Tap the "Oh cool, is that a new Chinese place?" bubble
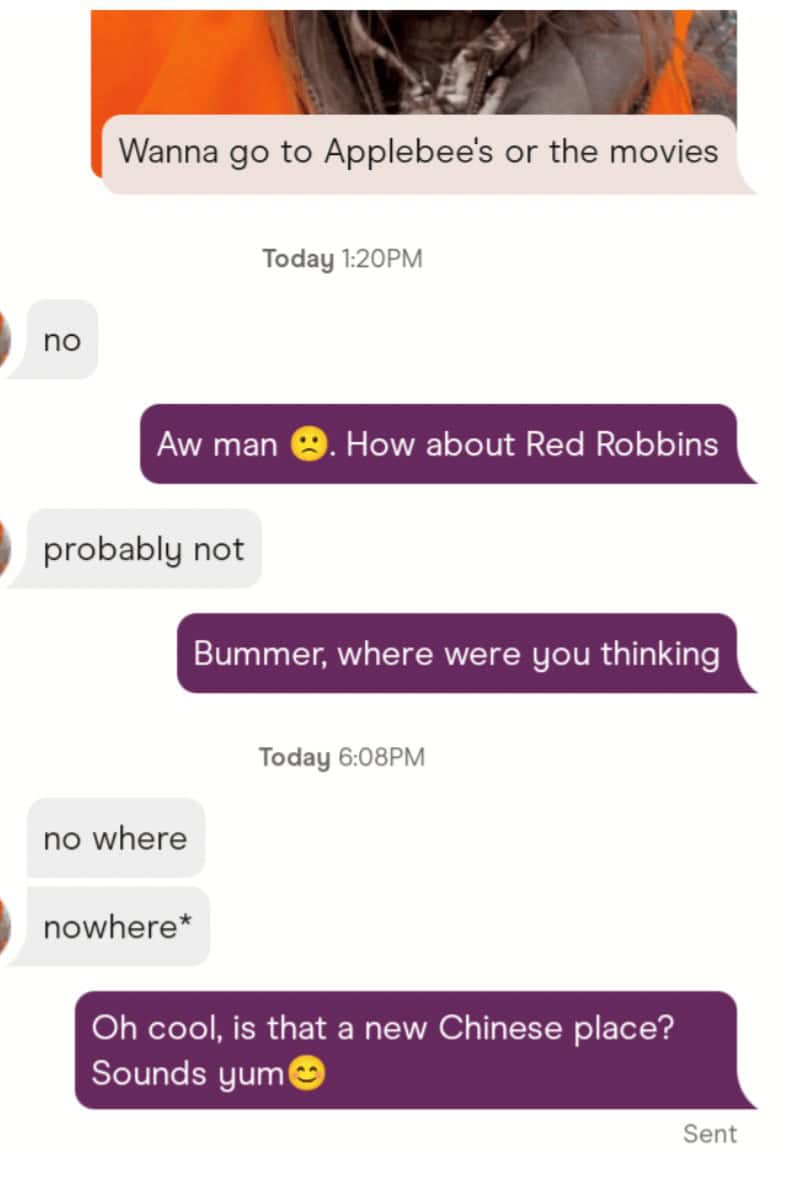The height and width of the screenshot is (1182, 786). 407,1050
